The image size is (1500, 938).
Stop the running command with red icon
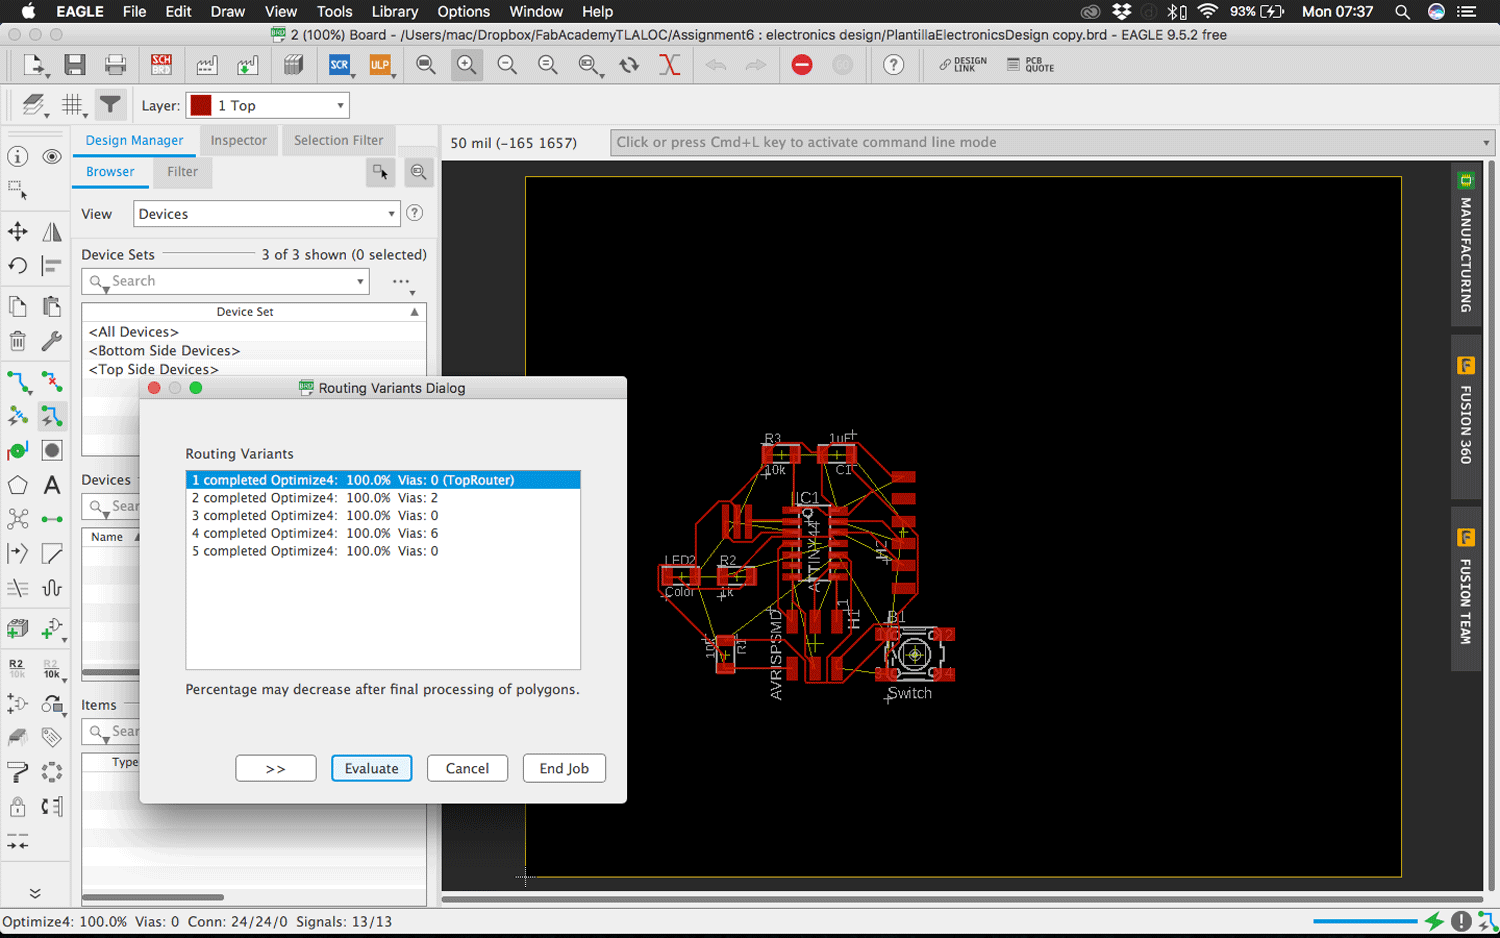pyautogui.click(x=802, y=66)
